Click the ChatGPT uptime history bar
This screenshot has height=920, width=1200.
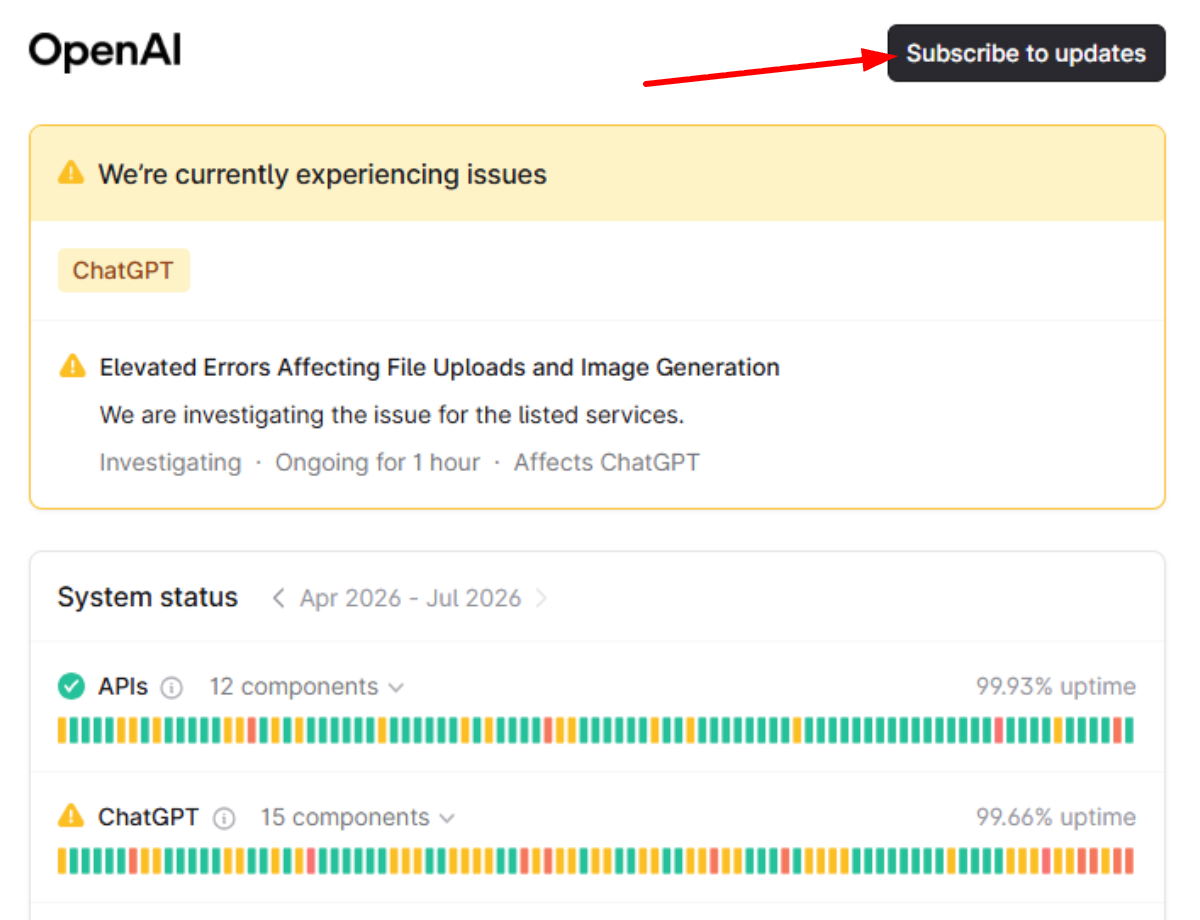point(596,861)
